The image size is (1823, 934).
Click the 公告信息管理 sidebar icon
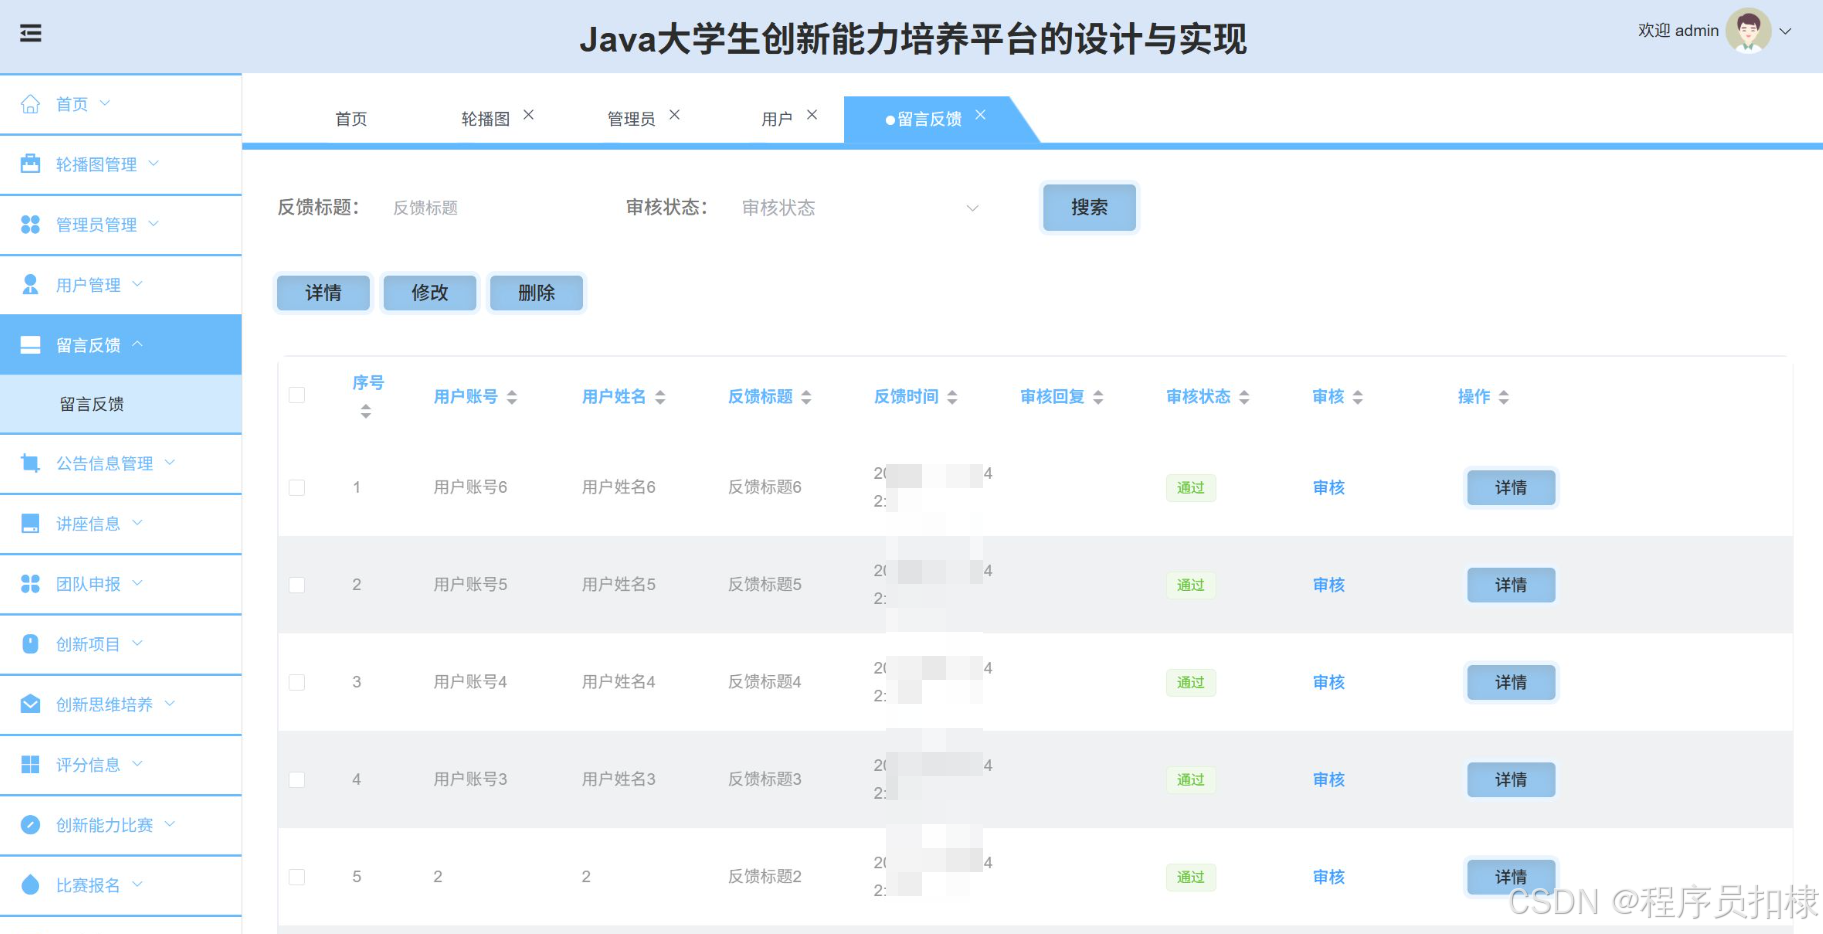29,463
